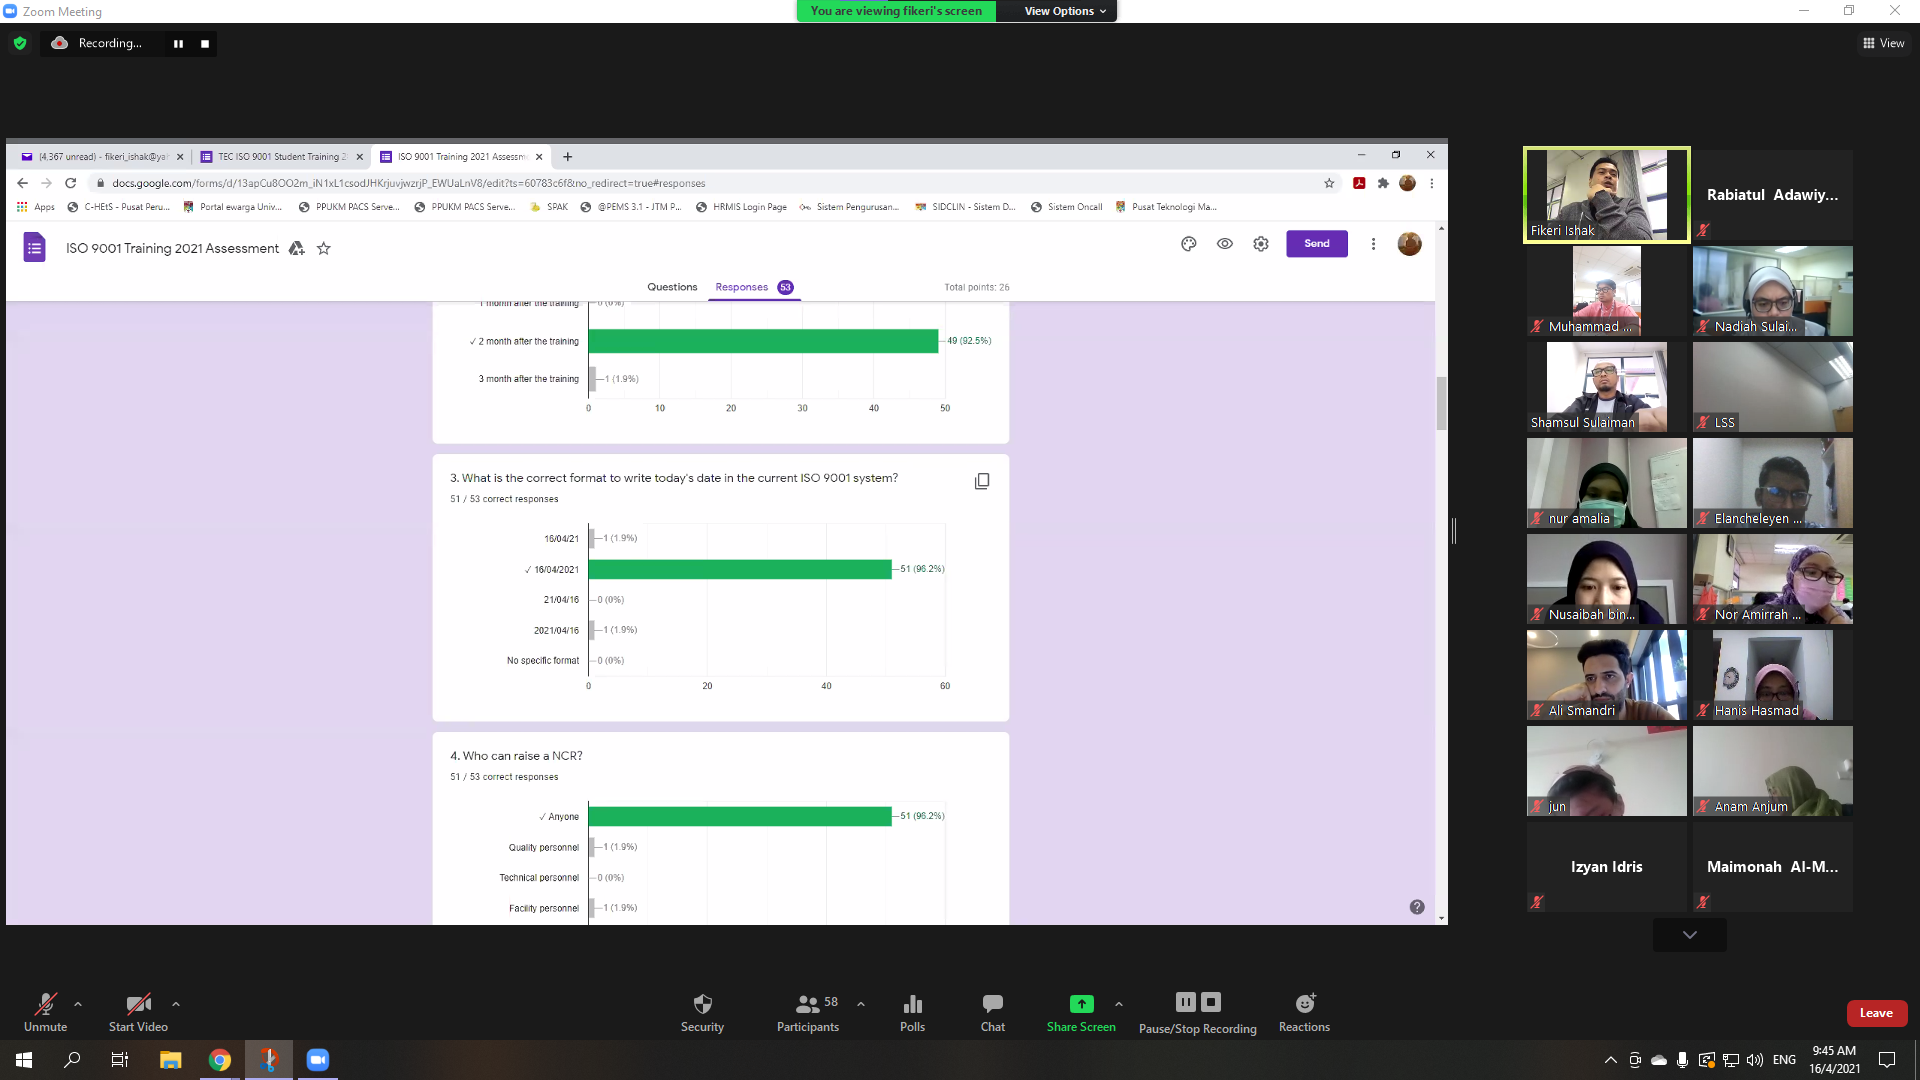This screenshot has width=1920, height=1080.
Task: Unmute the microphone
Action: pos(45,1004)
